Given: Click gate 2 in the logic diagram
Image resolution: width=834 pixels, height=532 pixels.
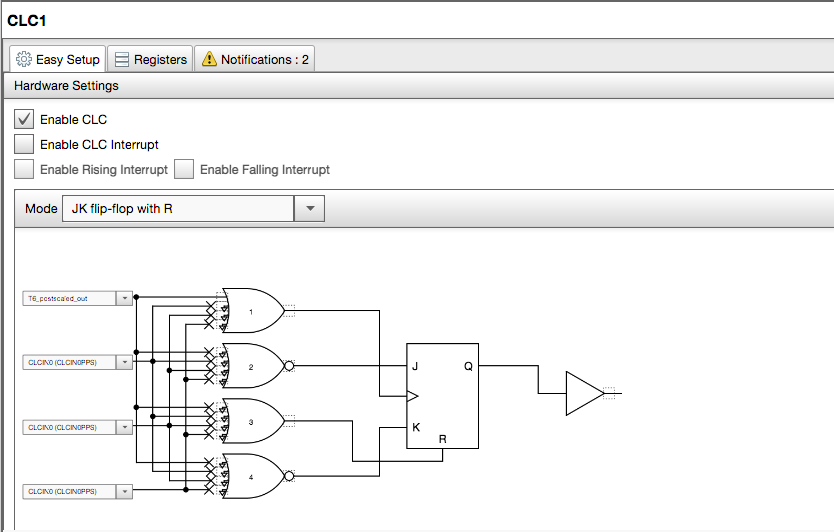Looking at the screenshot, I should (252, 367).
